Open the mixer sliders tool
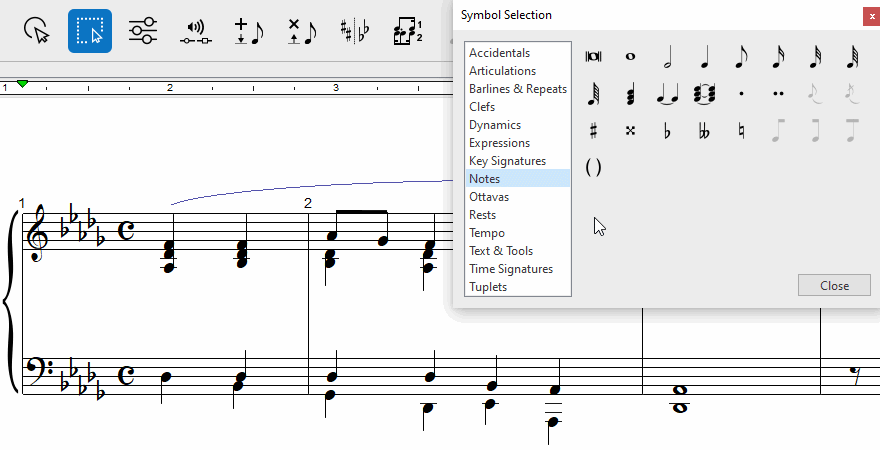 click(x=143, y=30)
